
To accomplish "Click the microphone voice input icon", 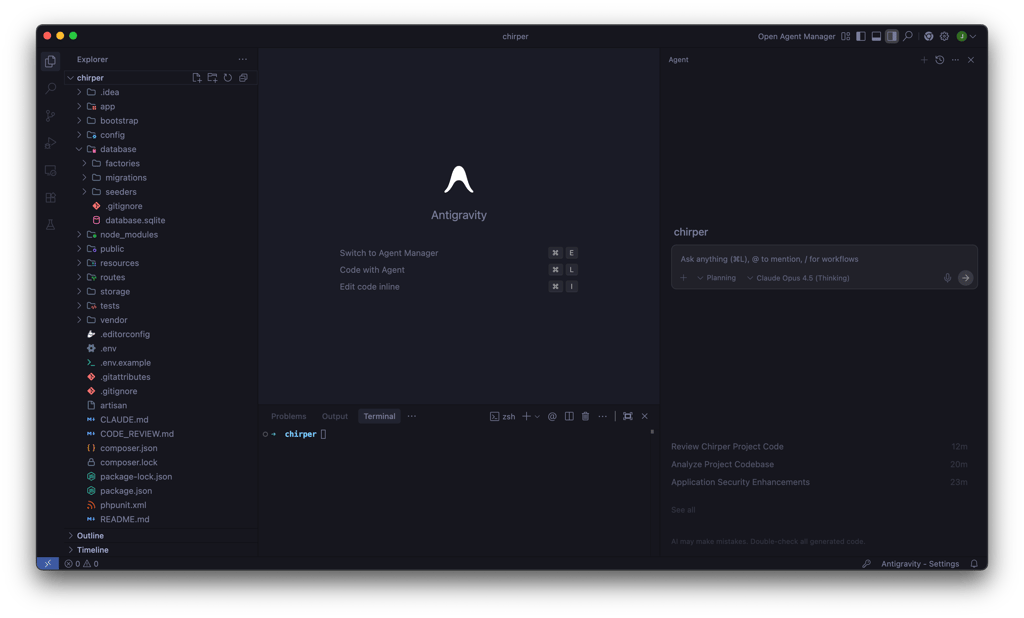I will click(x=947, y=278).
